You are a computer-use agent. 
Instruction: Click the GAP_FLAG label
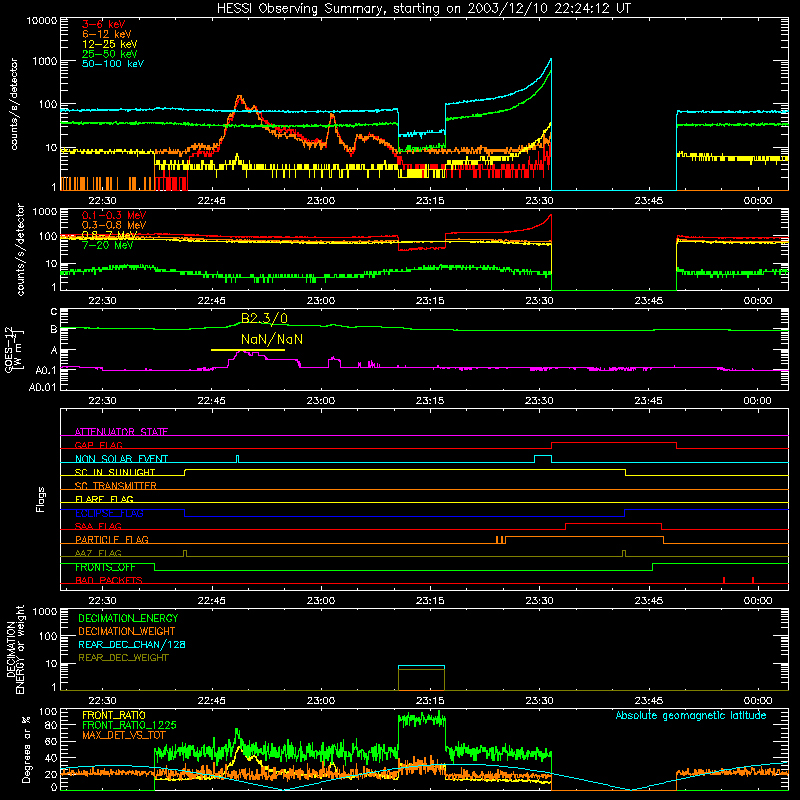[98, 445]
